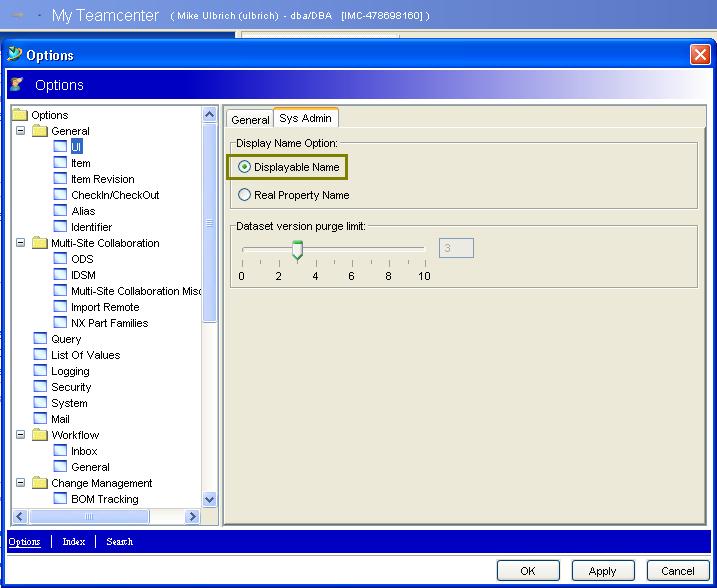Click the horizontal scroll left arrow
717x588 pixels.
tap(20, 517)
